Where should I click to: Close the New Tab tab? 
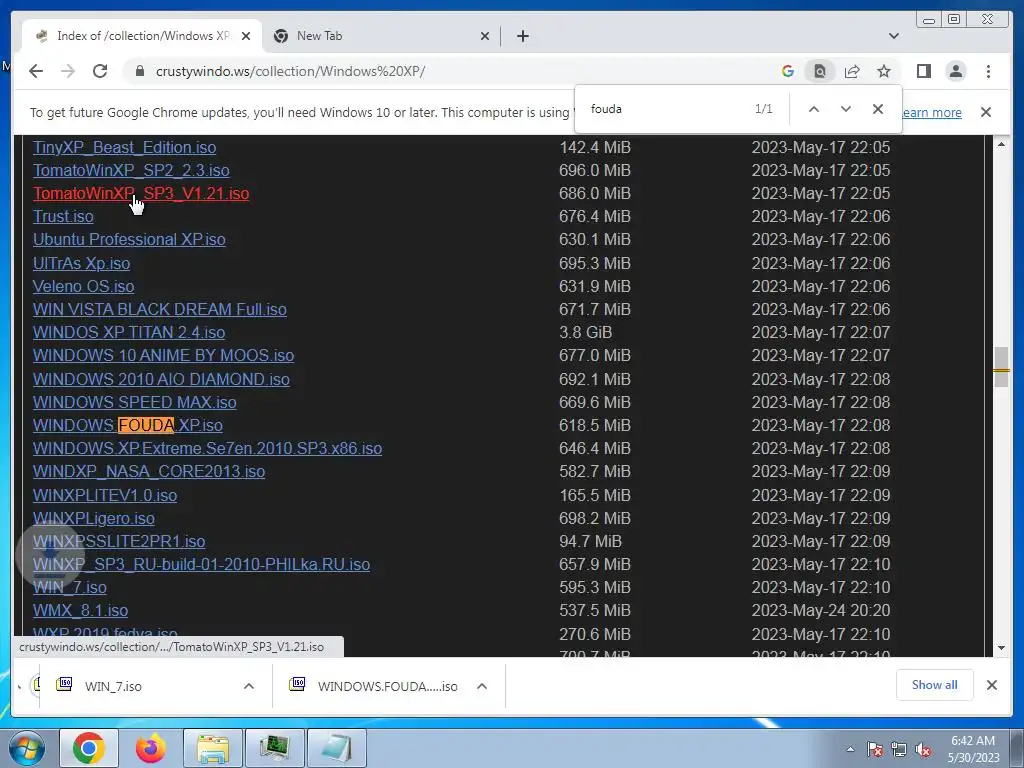tap(485, 36)
